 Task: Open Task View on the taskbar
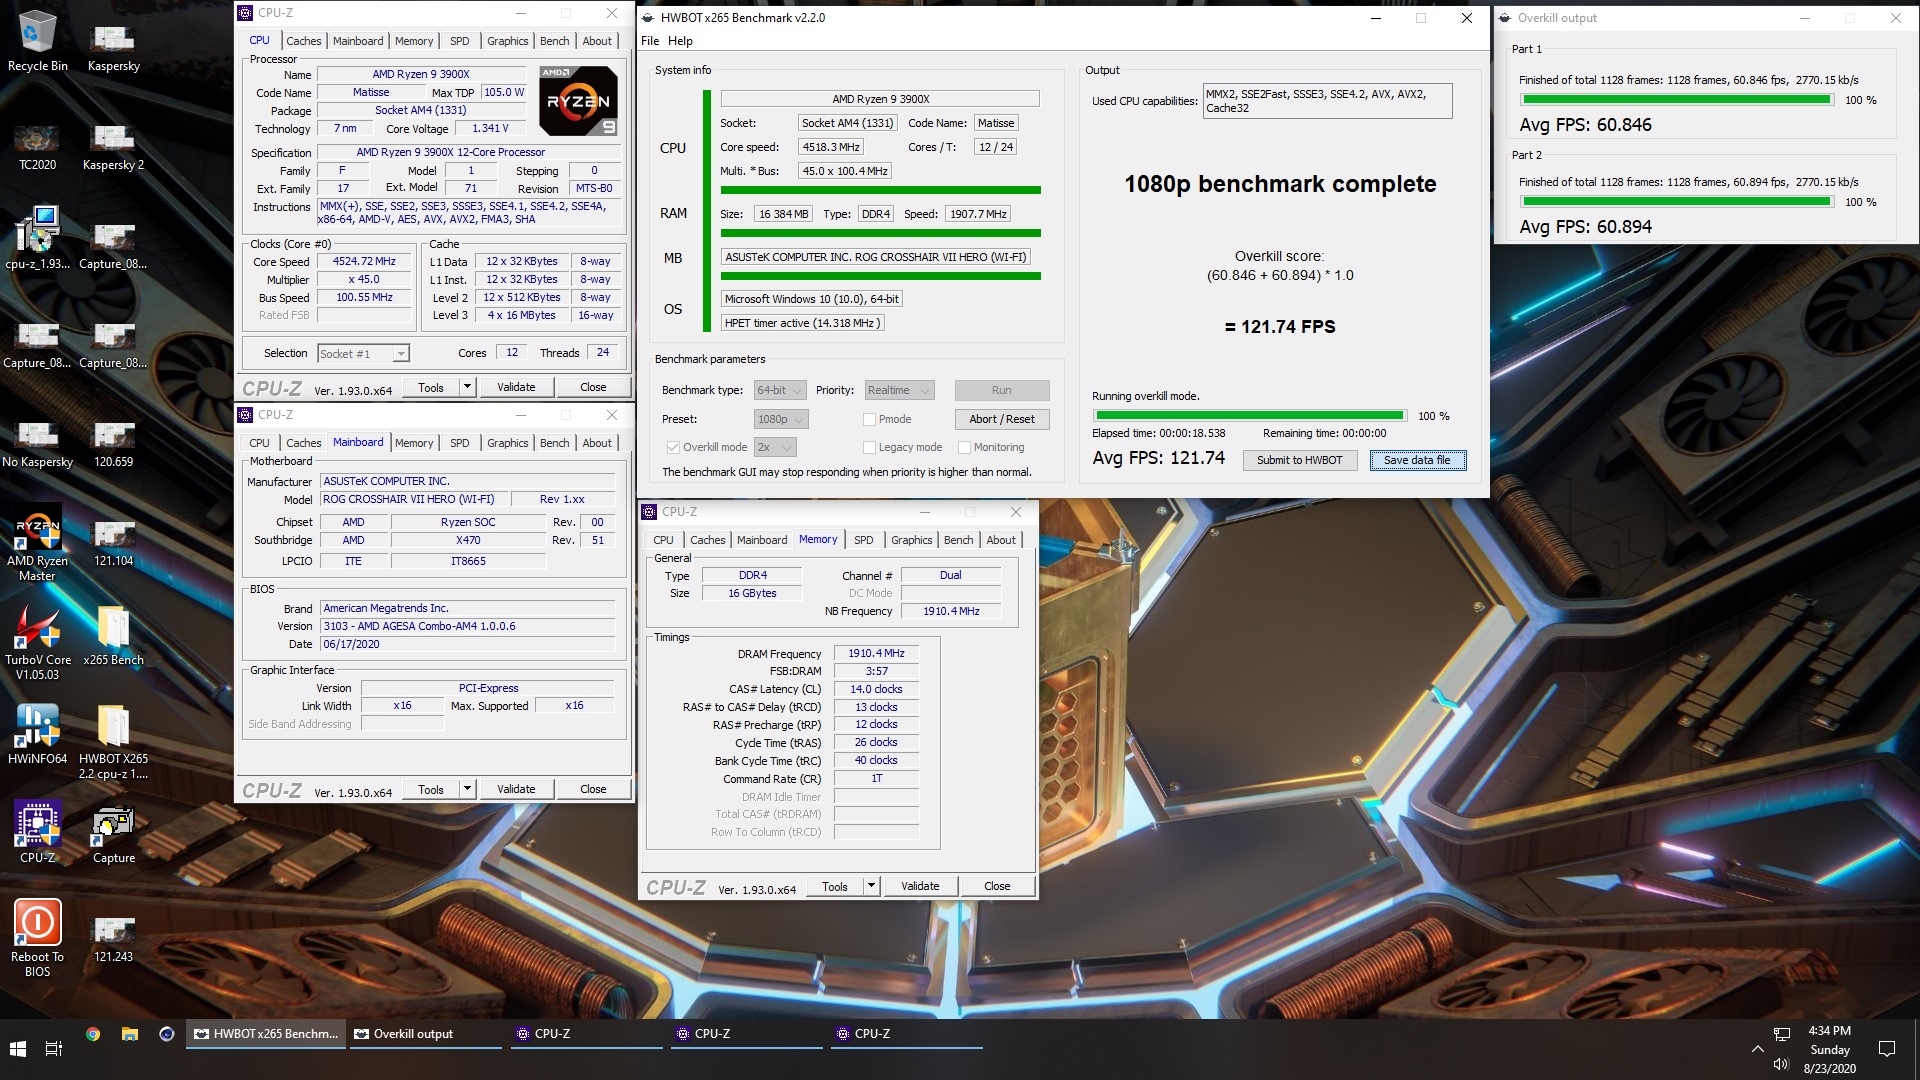pyautogui.click(x=54, y=1049)
